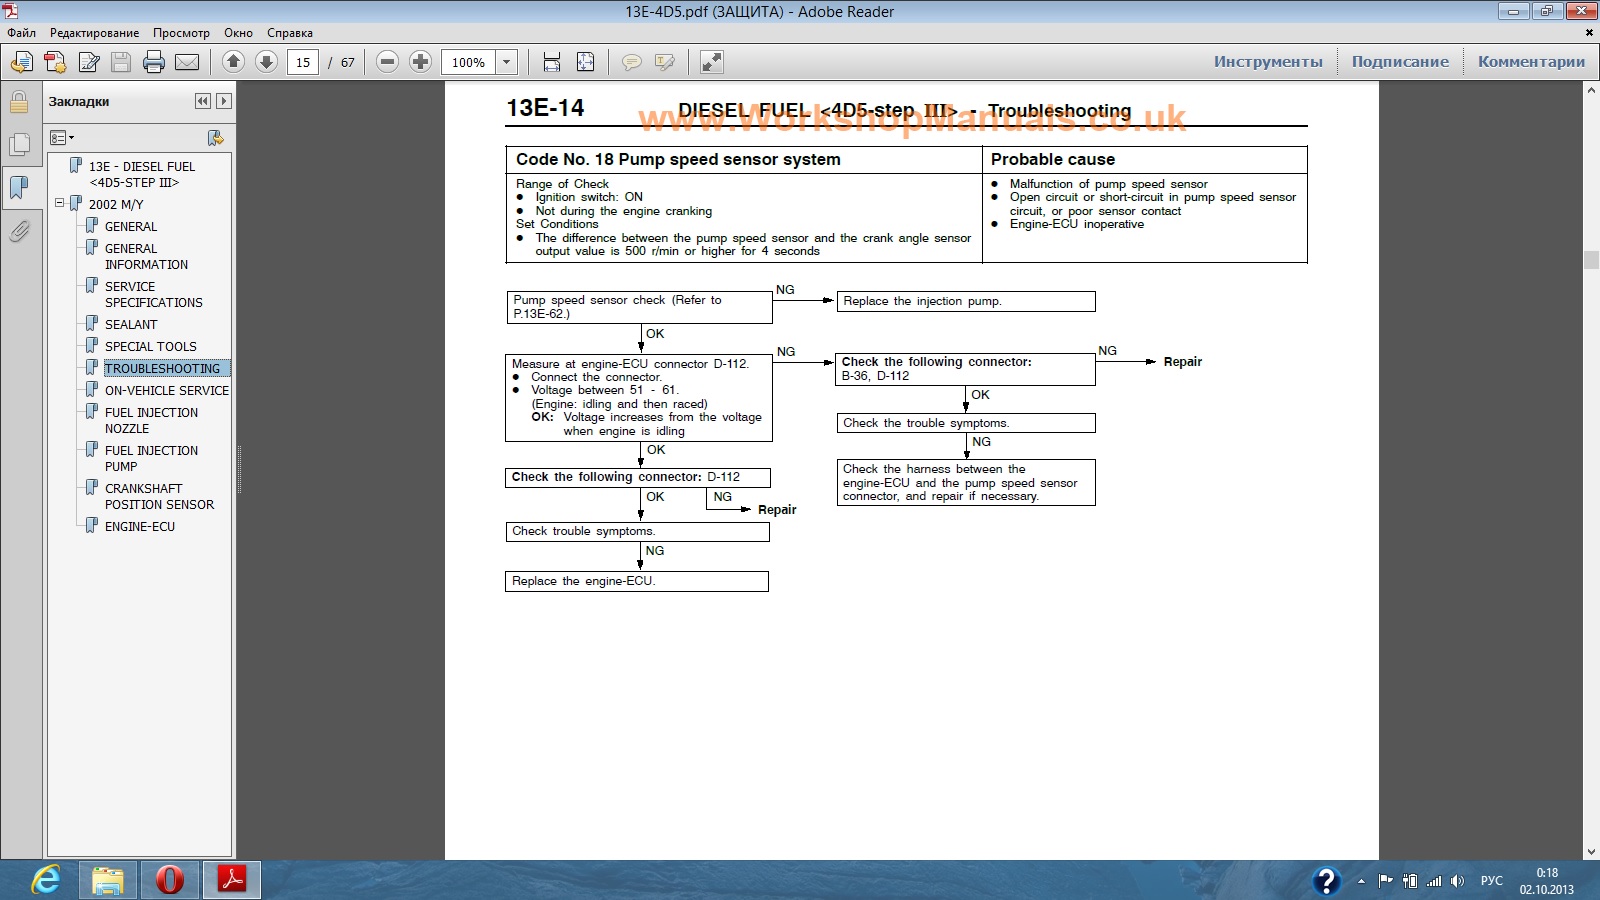Open the Комментарии pane
1600x900 pixels.
1531,62
